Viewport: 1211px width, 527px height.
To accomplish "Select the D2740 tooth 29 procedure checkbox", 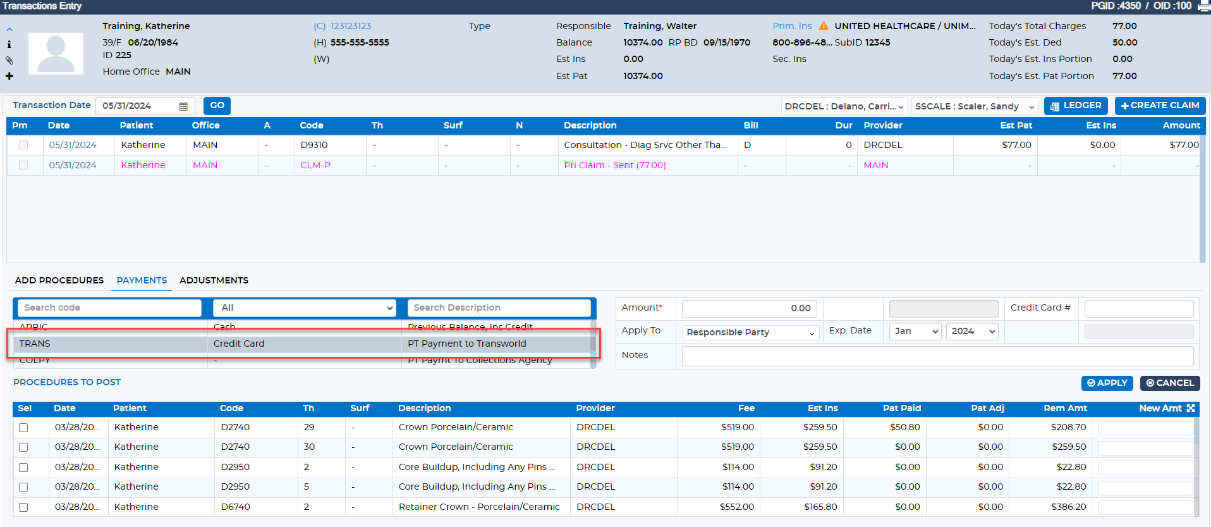I will coord(24,427).
